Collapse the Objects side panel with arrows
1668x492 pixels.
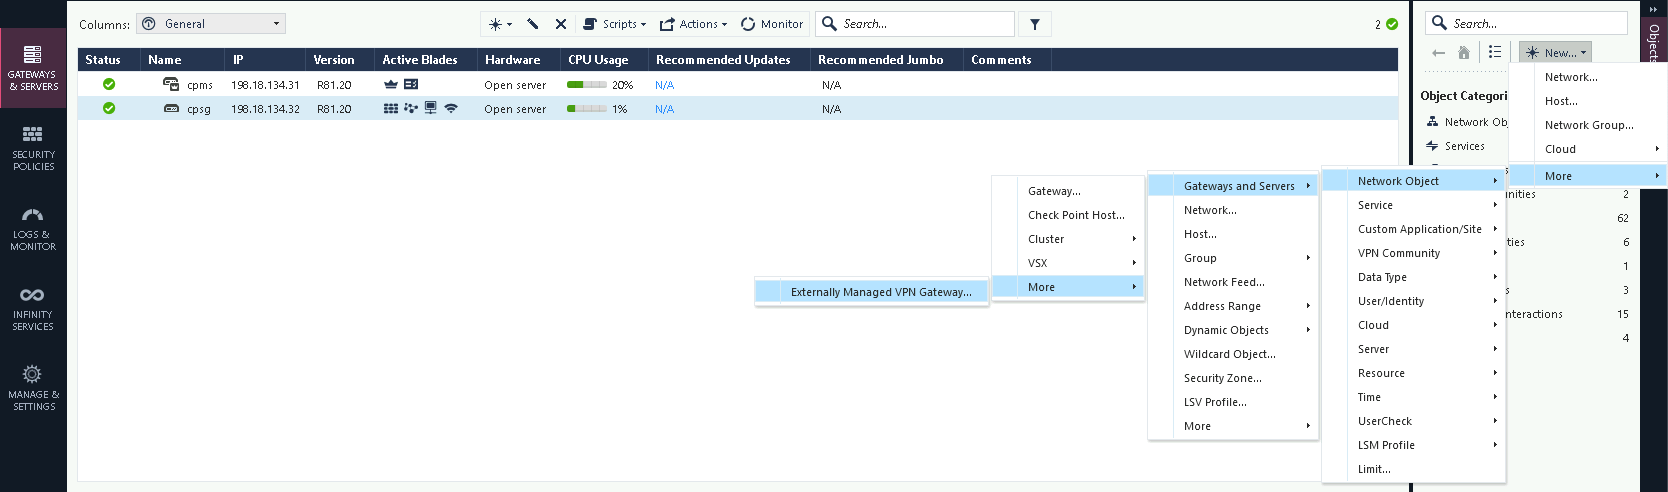[1653, 9]
